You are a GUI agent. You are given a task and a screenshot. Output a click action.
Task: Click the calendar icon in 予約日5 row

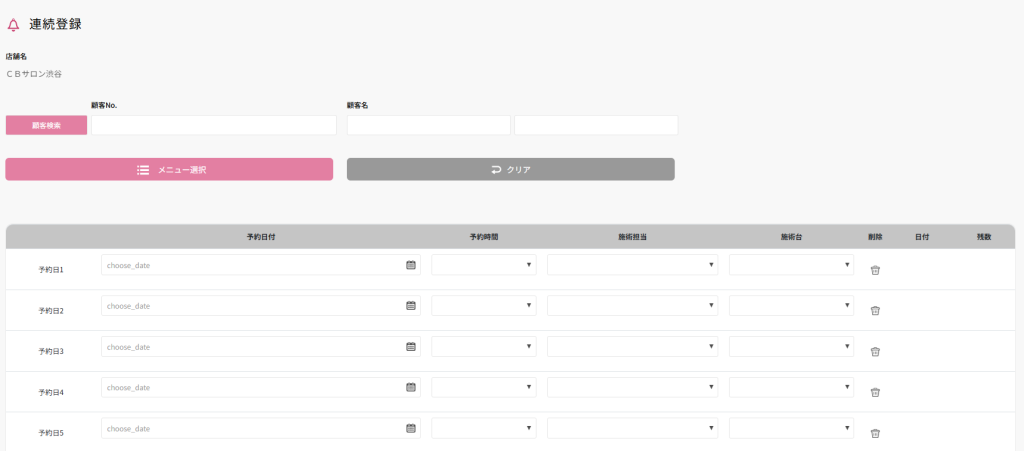click(x=410, y=428)
